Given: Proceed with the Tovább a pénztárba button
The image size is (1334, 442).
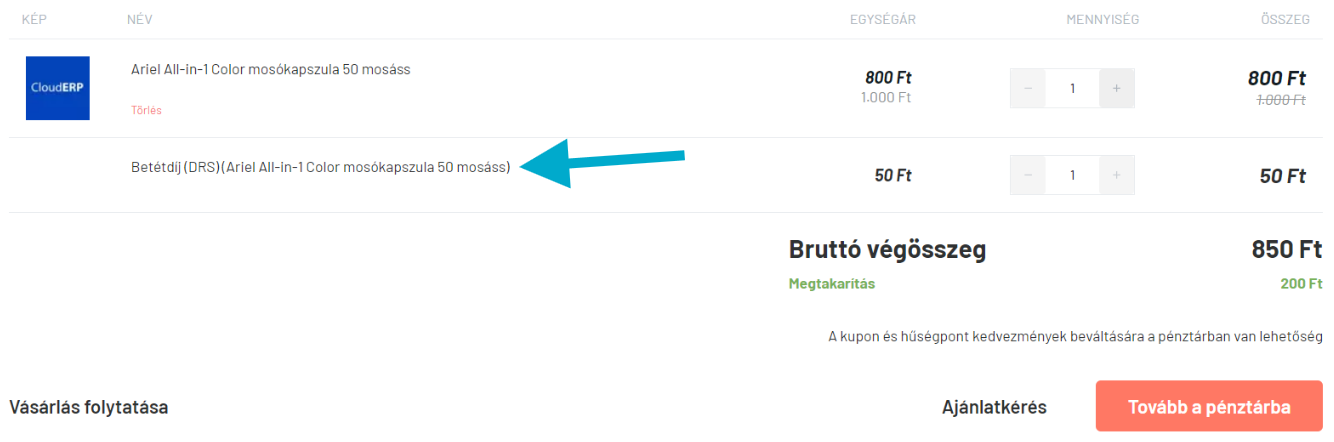Looking at the screenshot, I should click(1209, 406).
